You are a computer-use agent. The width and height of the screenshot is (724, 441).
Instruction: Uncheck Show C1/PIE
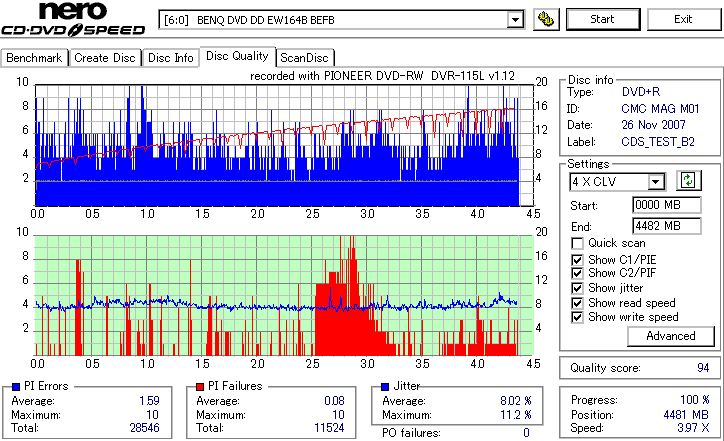coord(577,260)
